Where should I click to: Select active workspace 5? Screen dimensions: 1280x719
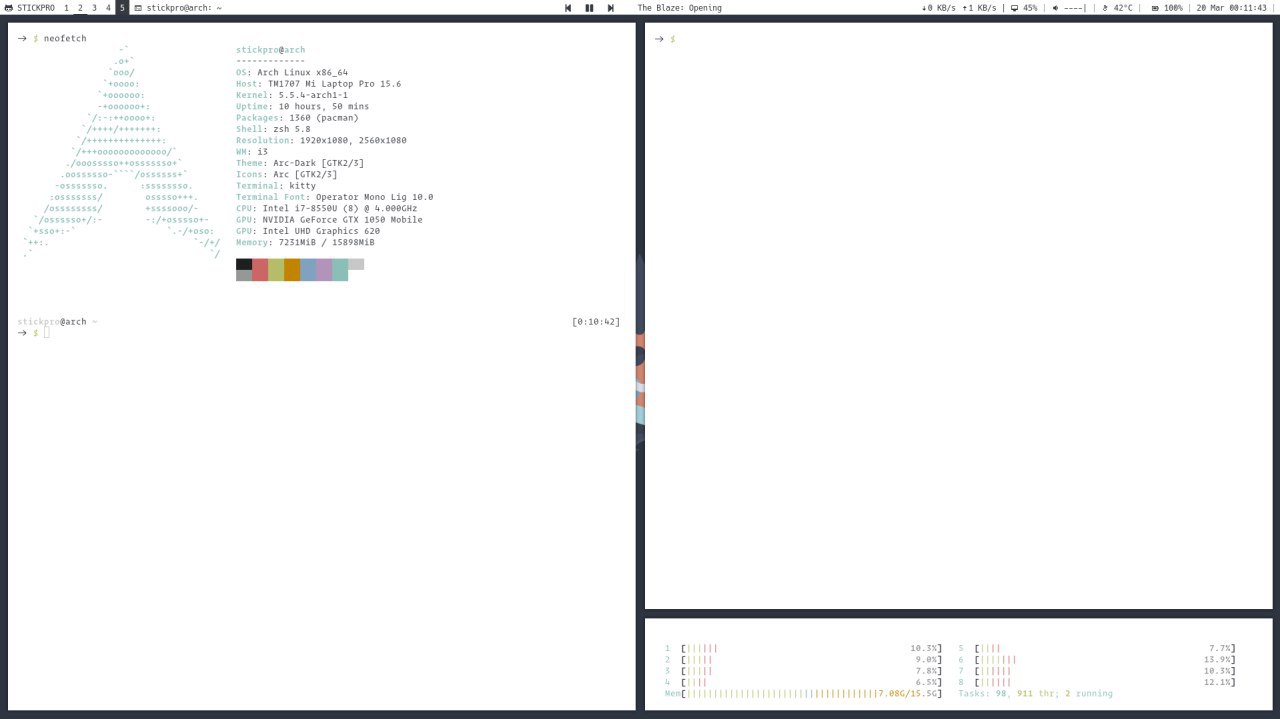tap(122, 8)
